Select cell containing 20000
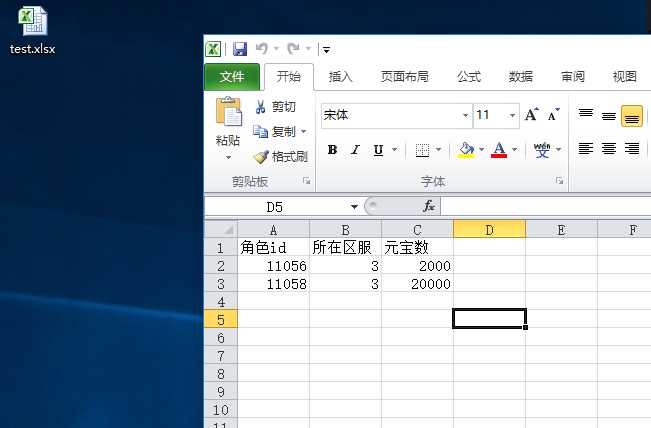The width and height of the screenshot is (651, 428). point(417,284)
